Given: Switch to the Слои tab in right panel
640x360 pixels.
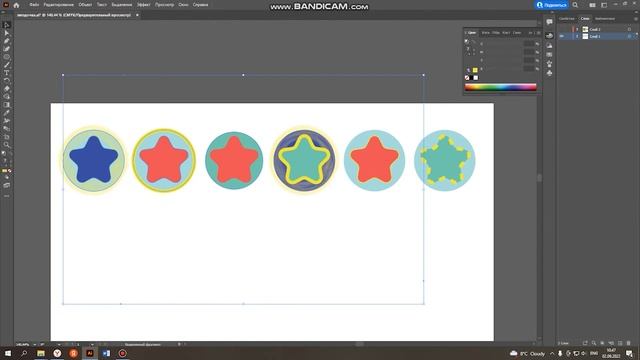Looking at the screenshot, I should pos(585,18).
